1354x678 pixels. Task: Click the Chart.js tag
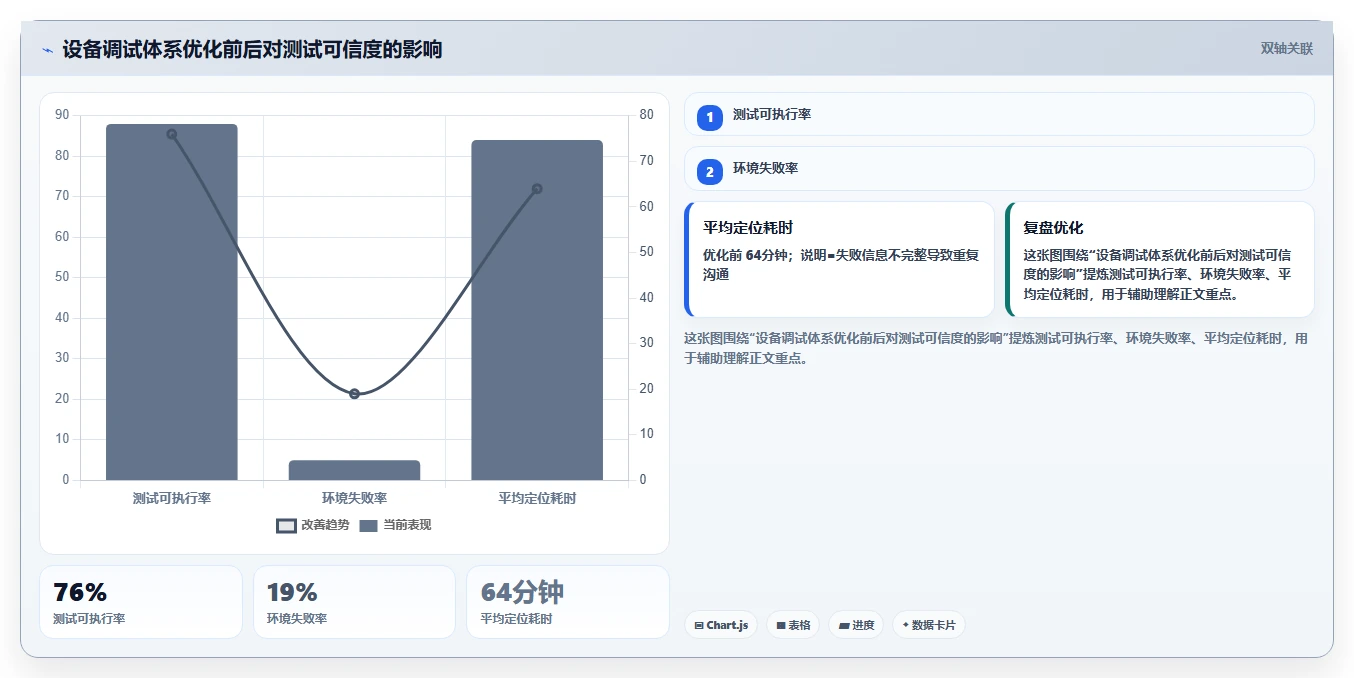721,625
